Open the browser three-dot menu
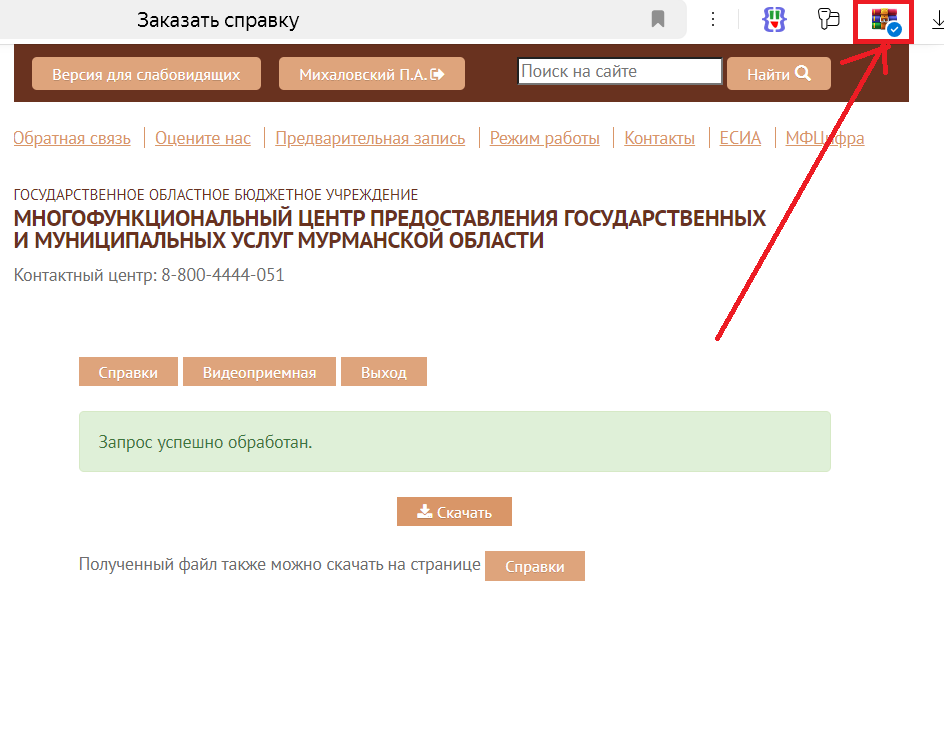The width and height of the screenshot is (944, 751). [x=713, y=19]
